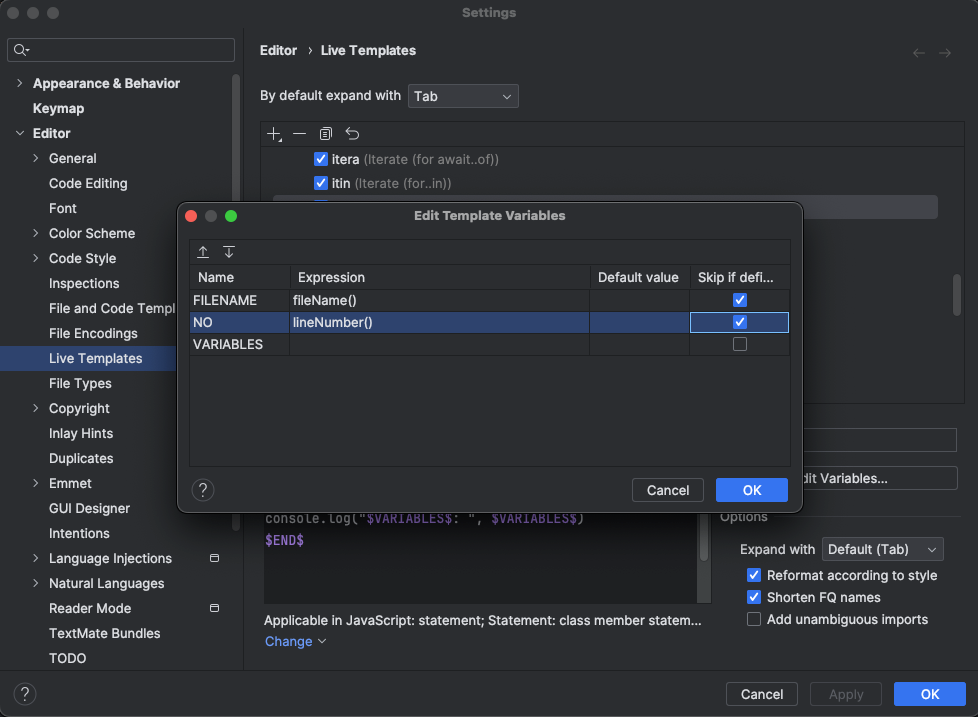Click the templates list vertical scrollbar

957,295
